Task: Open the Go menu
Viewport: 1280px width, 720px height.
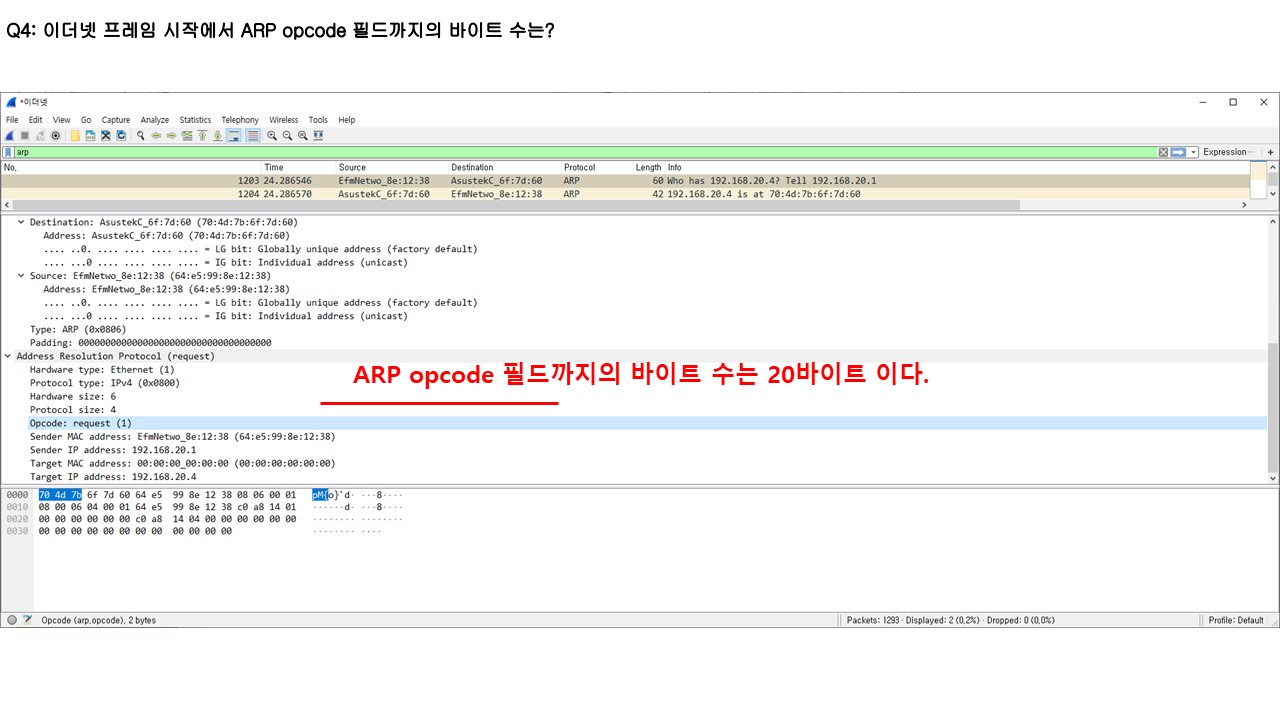Action: (86, 120)
